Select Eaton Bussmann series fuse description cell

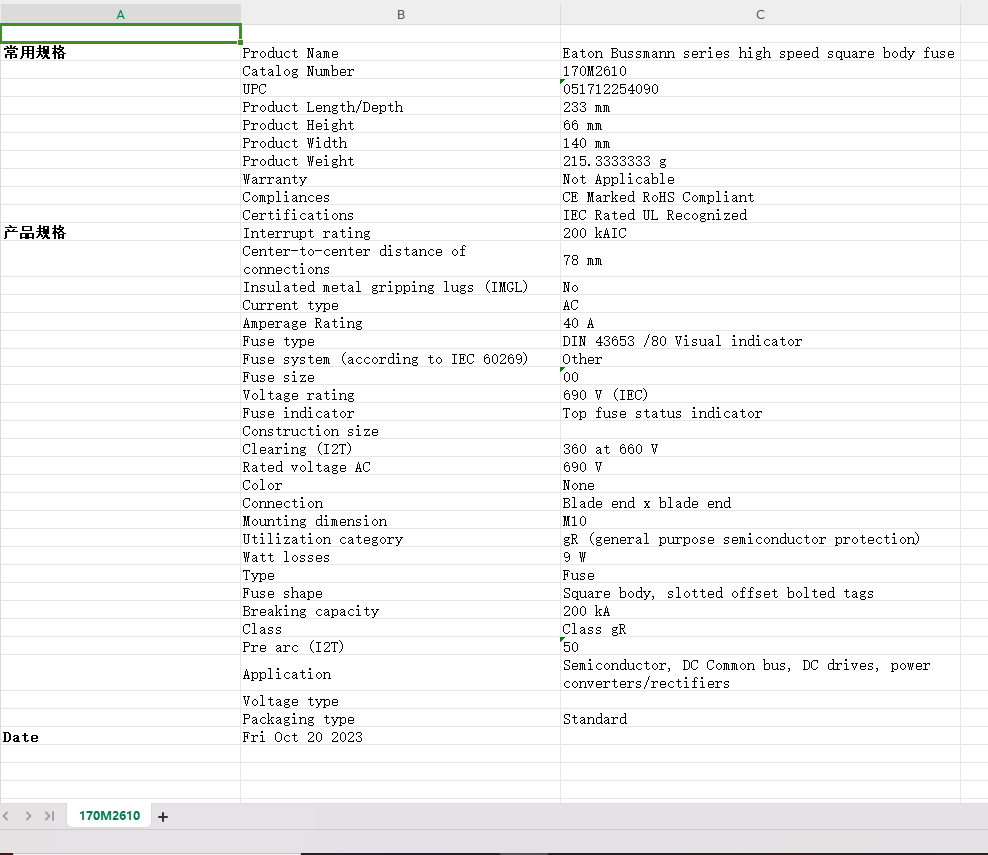(760, 52)
